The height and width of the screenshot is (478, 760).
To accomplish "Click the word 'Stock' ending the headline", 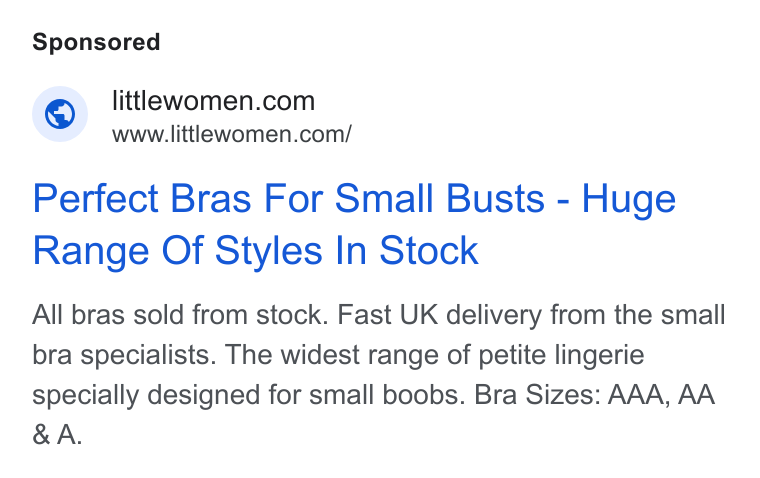I will pos(429,251).
